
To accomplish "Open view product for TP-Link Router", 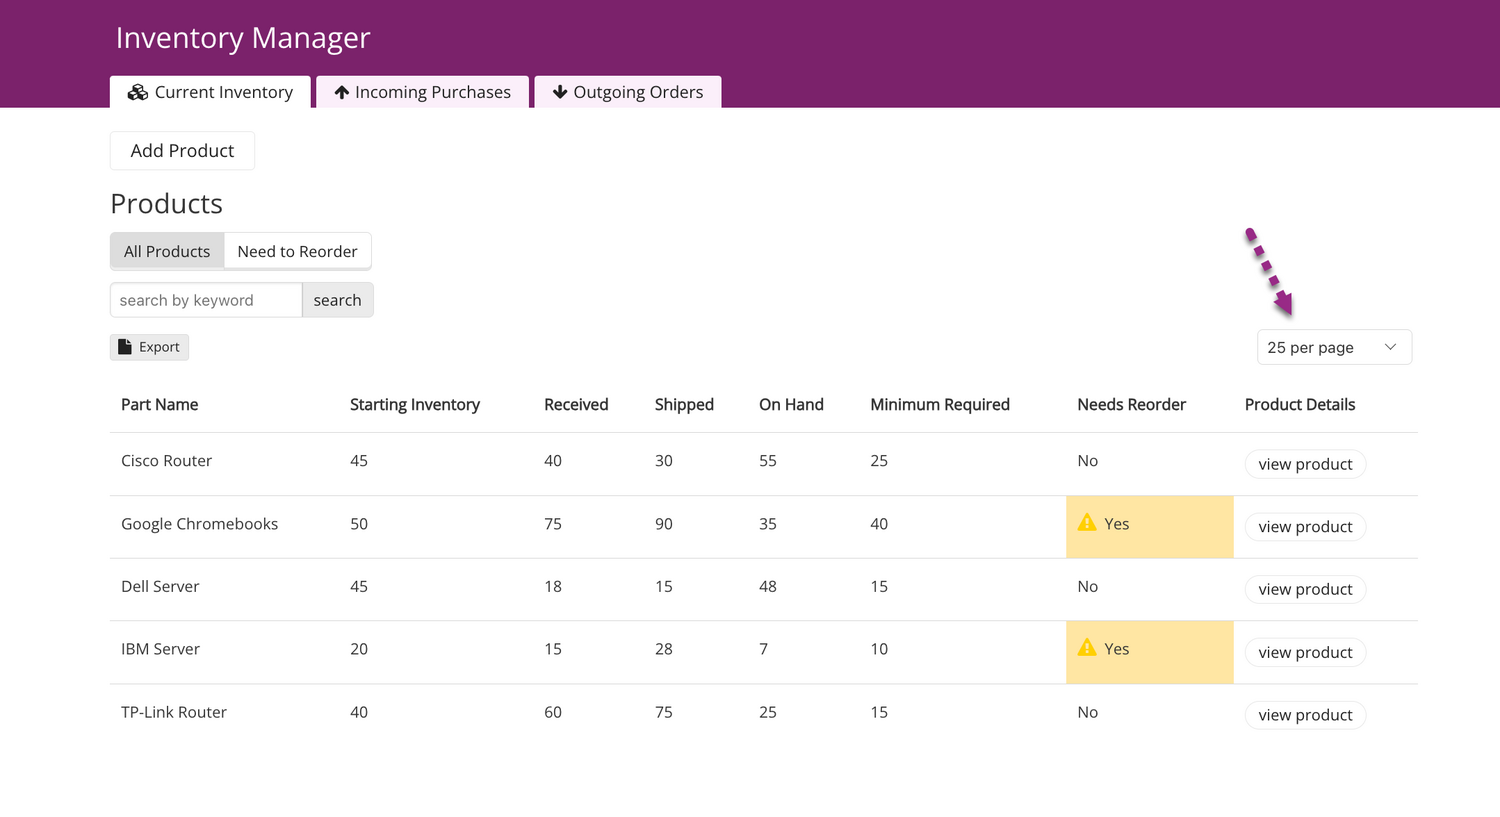I will (1305, 715).
